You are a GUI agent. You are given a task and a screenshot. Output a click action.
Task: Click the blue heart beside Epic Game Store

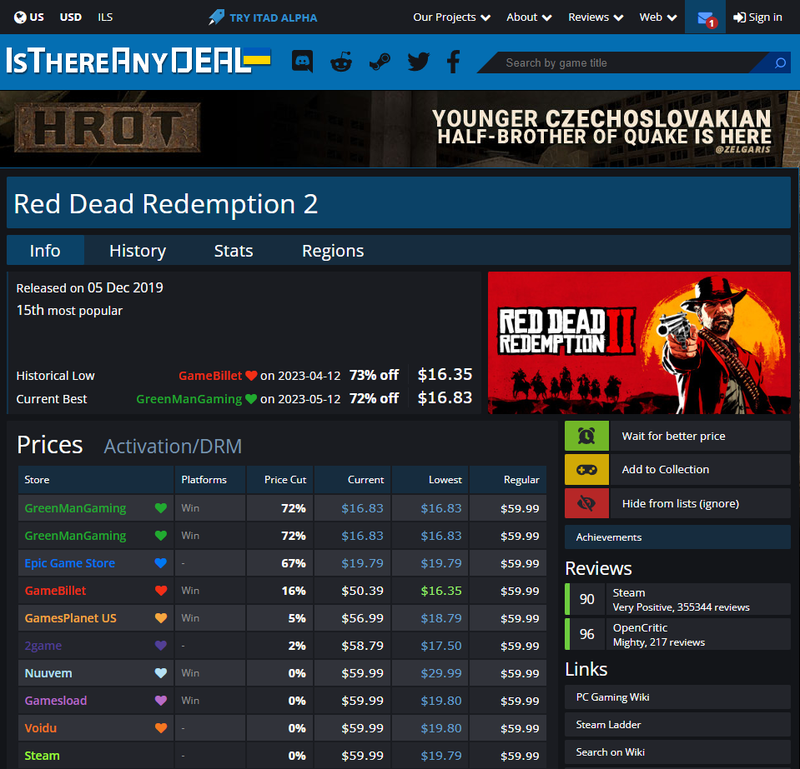[161, 563]
